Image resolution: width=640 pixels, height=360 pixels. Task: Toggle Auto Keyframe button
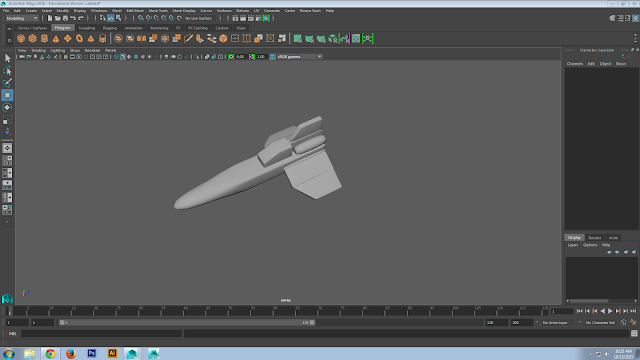pyautogui.click(x=624, y=322)
